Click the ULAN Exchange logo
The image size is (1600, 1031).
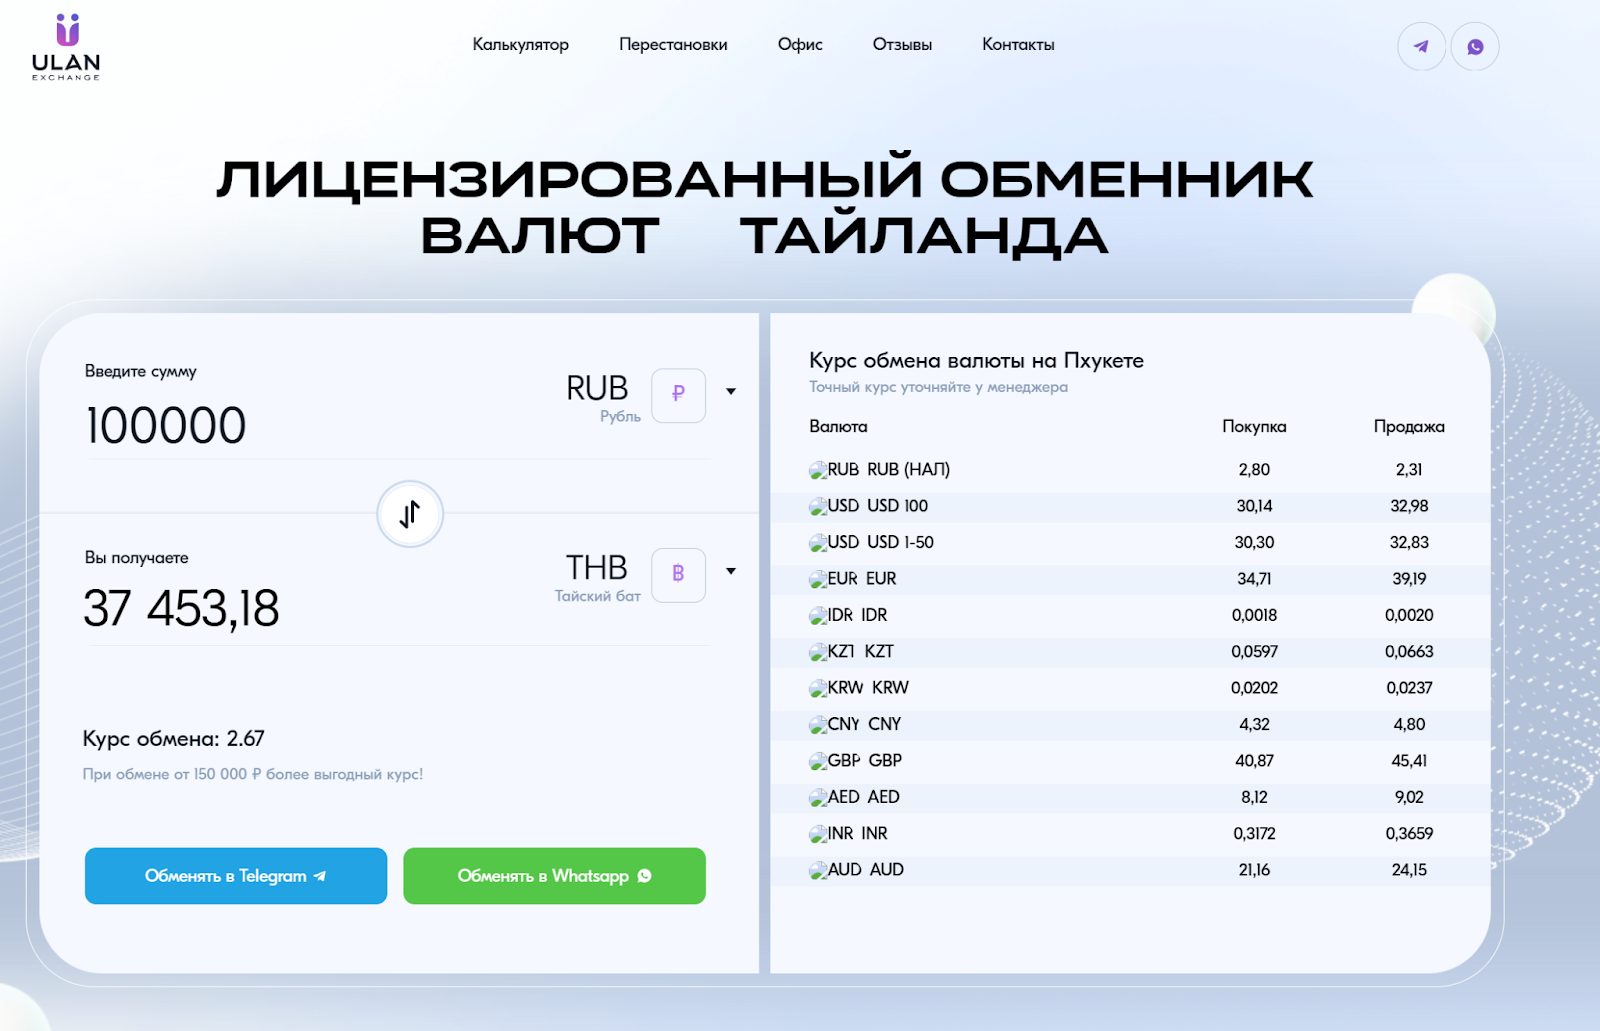(x=66, y=47)
